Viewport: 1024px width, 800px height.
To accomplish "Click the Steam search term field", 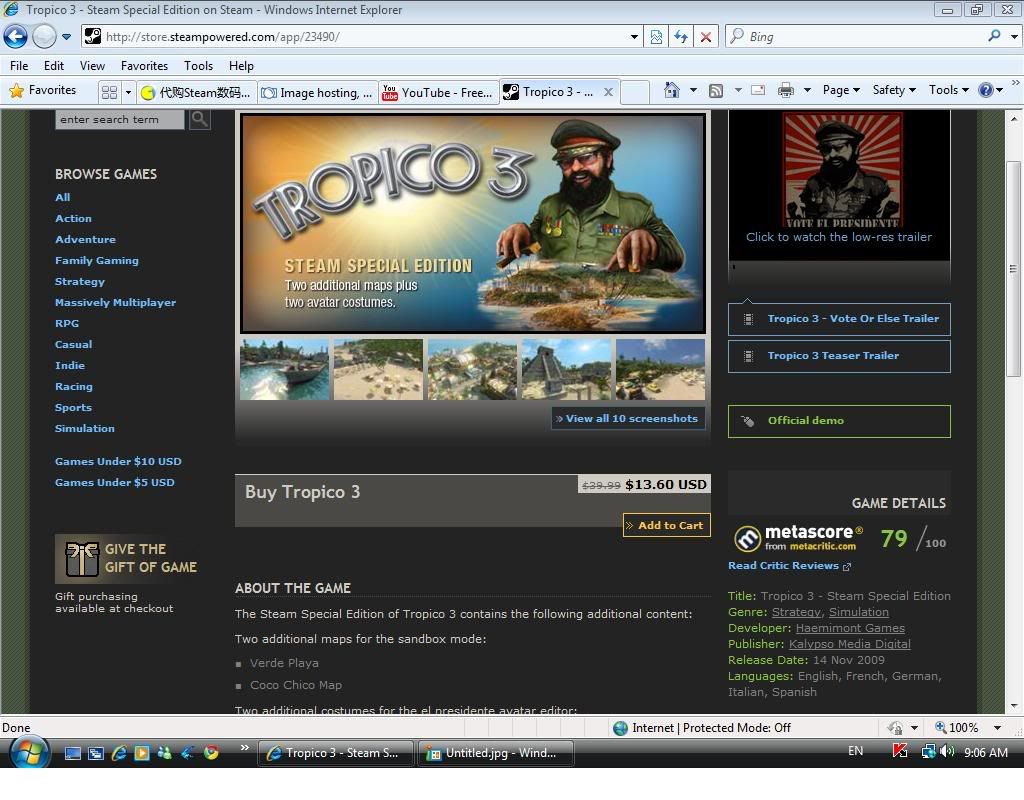I will point(120,120).
